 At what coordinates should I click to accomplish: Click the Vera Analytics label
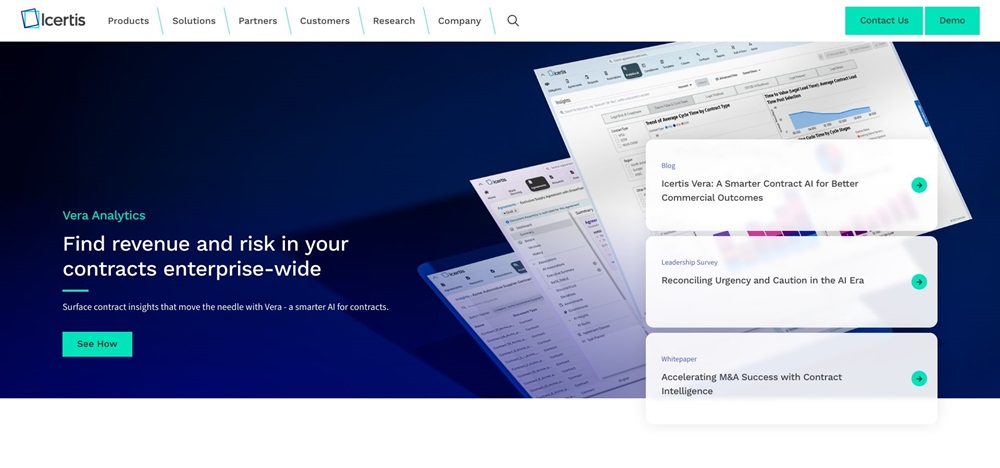104,215
